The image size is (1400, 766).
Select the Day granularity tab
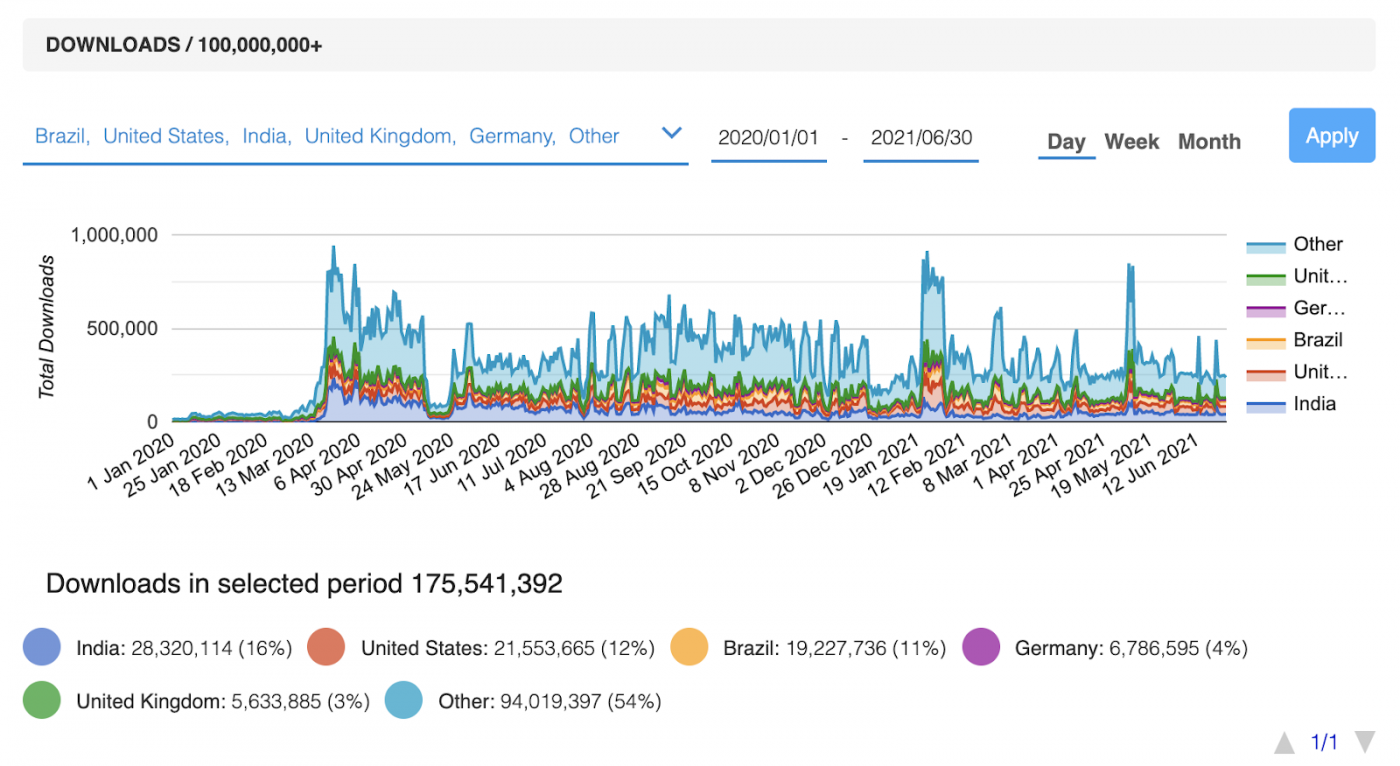pyautogui.click(x=1066, y=142)
